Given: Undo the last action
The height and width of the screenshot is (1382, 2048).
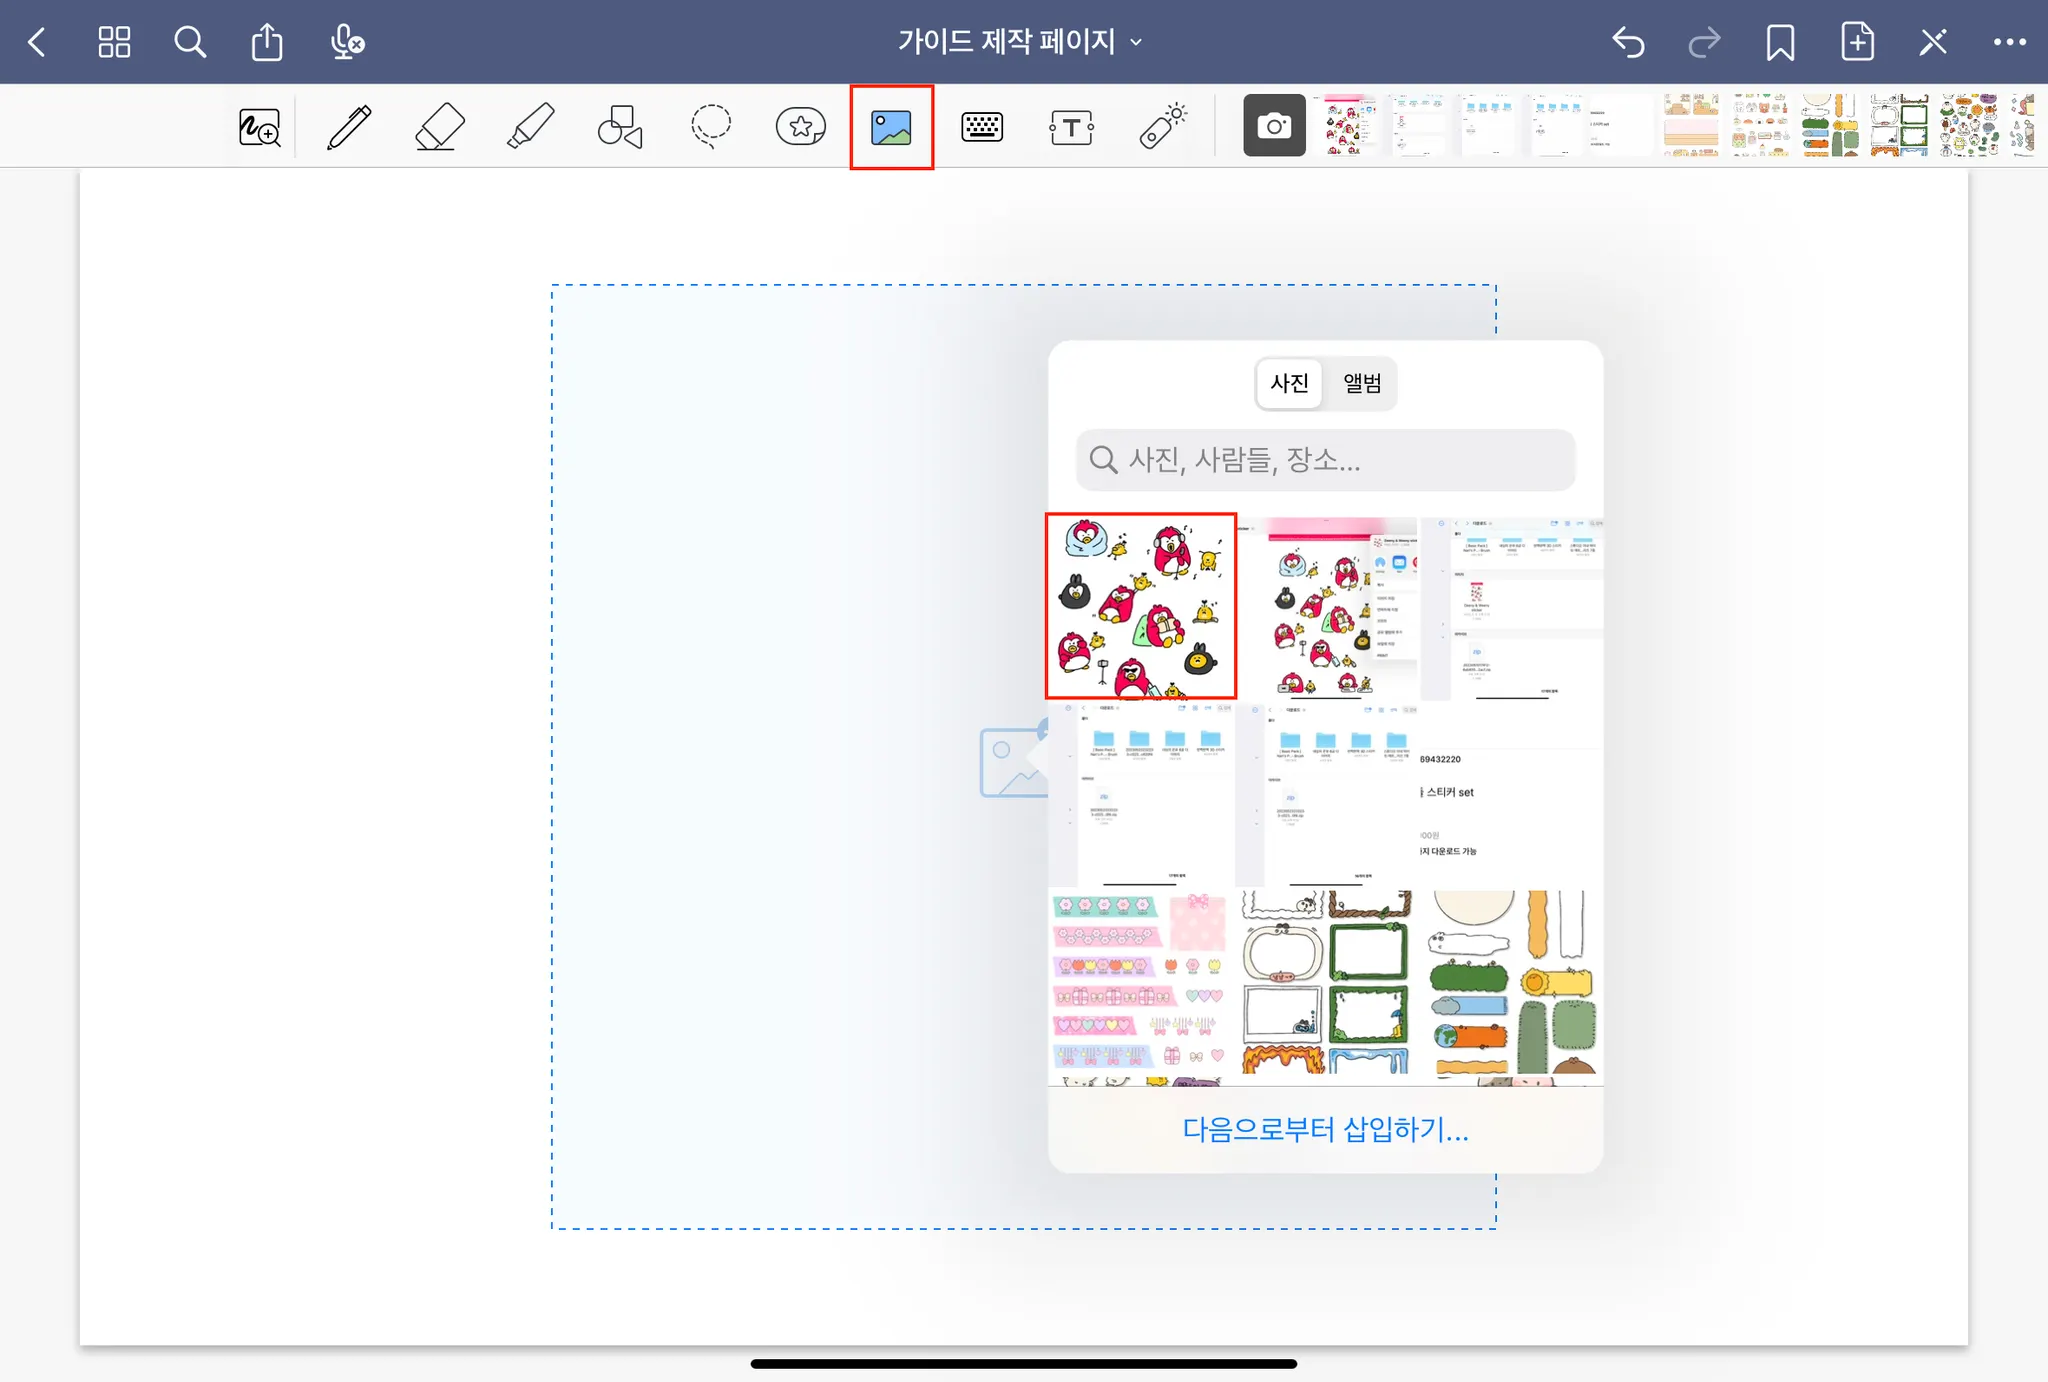Looking at the screenshot, I should tap(1628, 42).
